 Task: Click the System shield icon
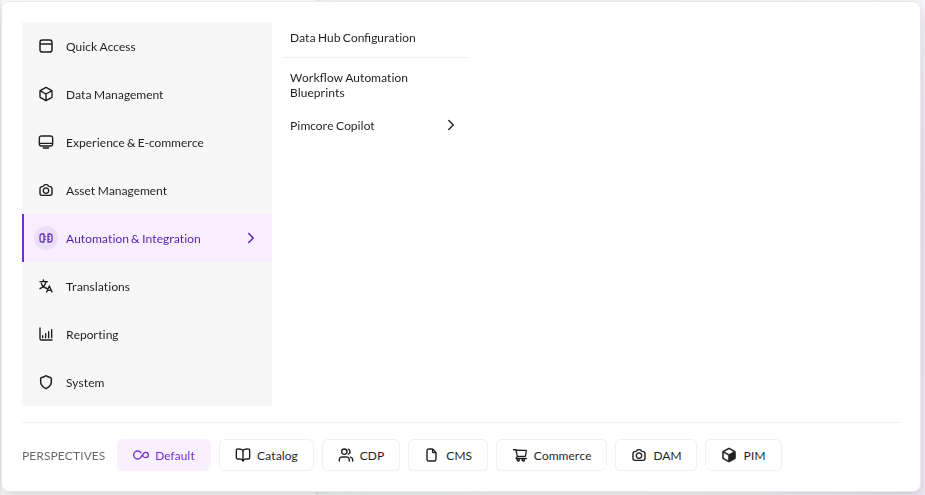click(46, 382)
